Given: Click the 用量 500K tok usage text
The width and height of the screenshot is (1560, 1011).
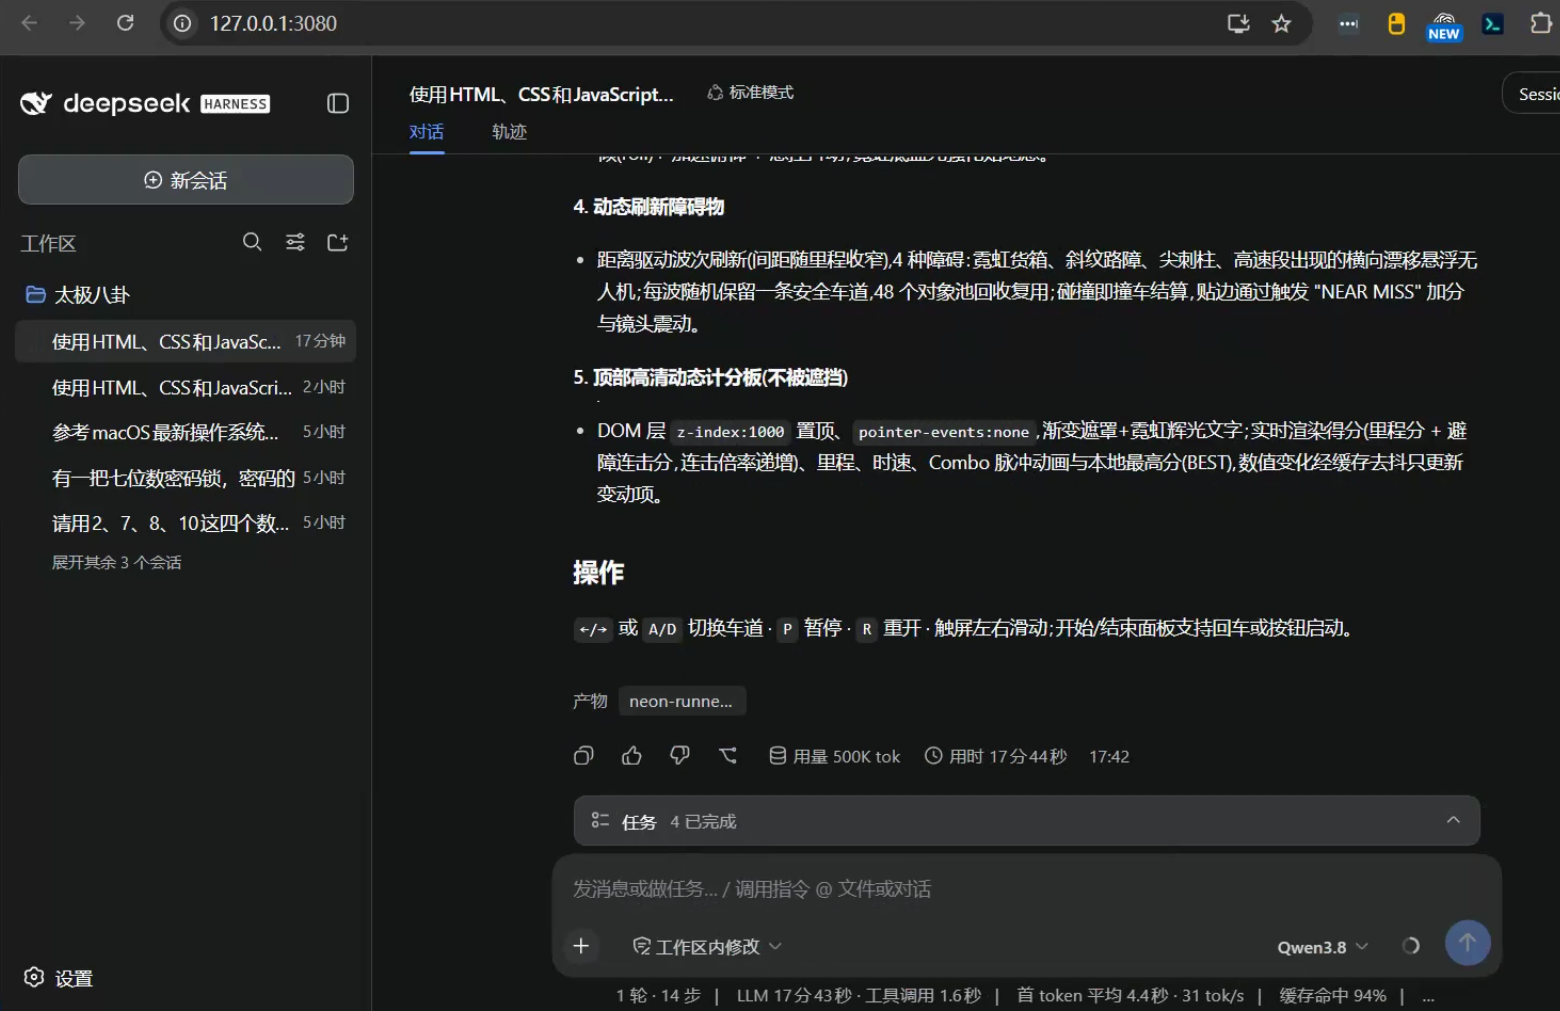Looking at the screenshot, I should (x=835, y=757).
